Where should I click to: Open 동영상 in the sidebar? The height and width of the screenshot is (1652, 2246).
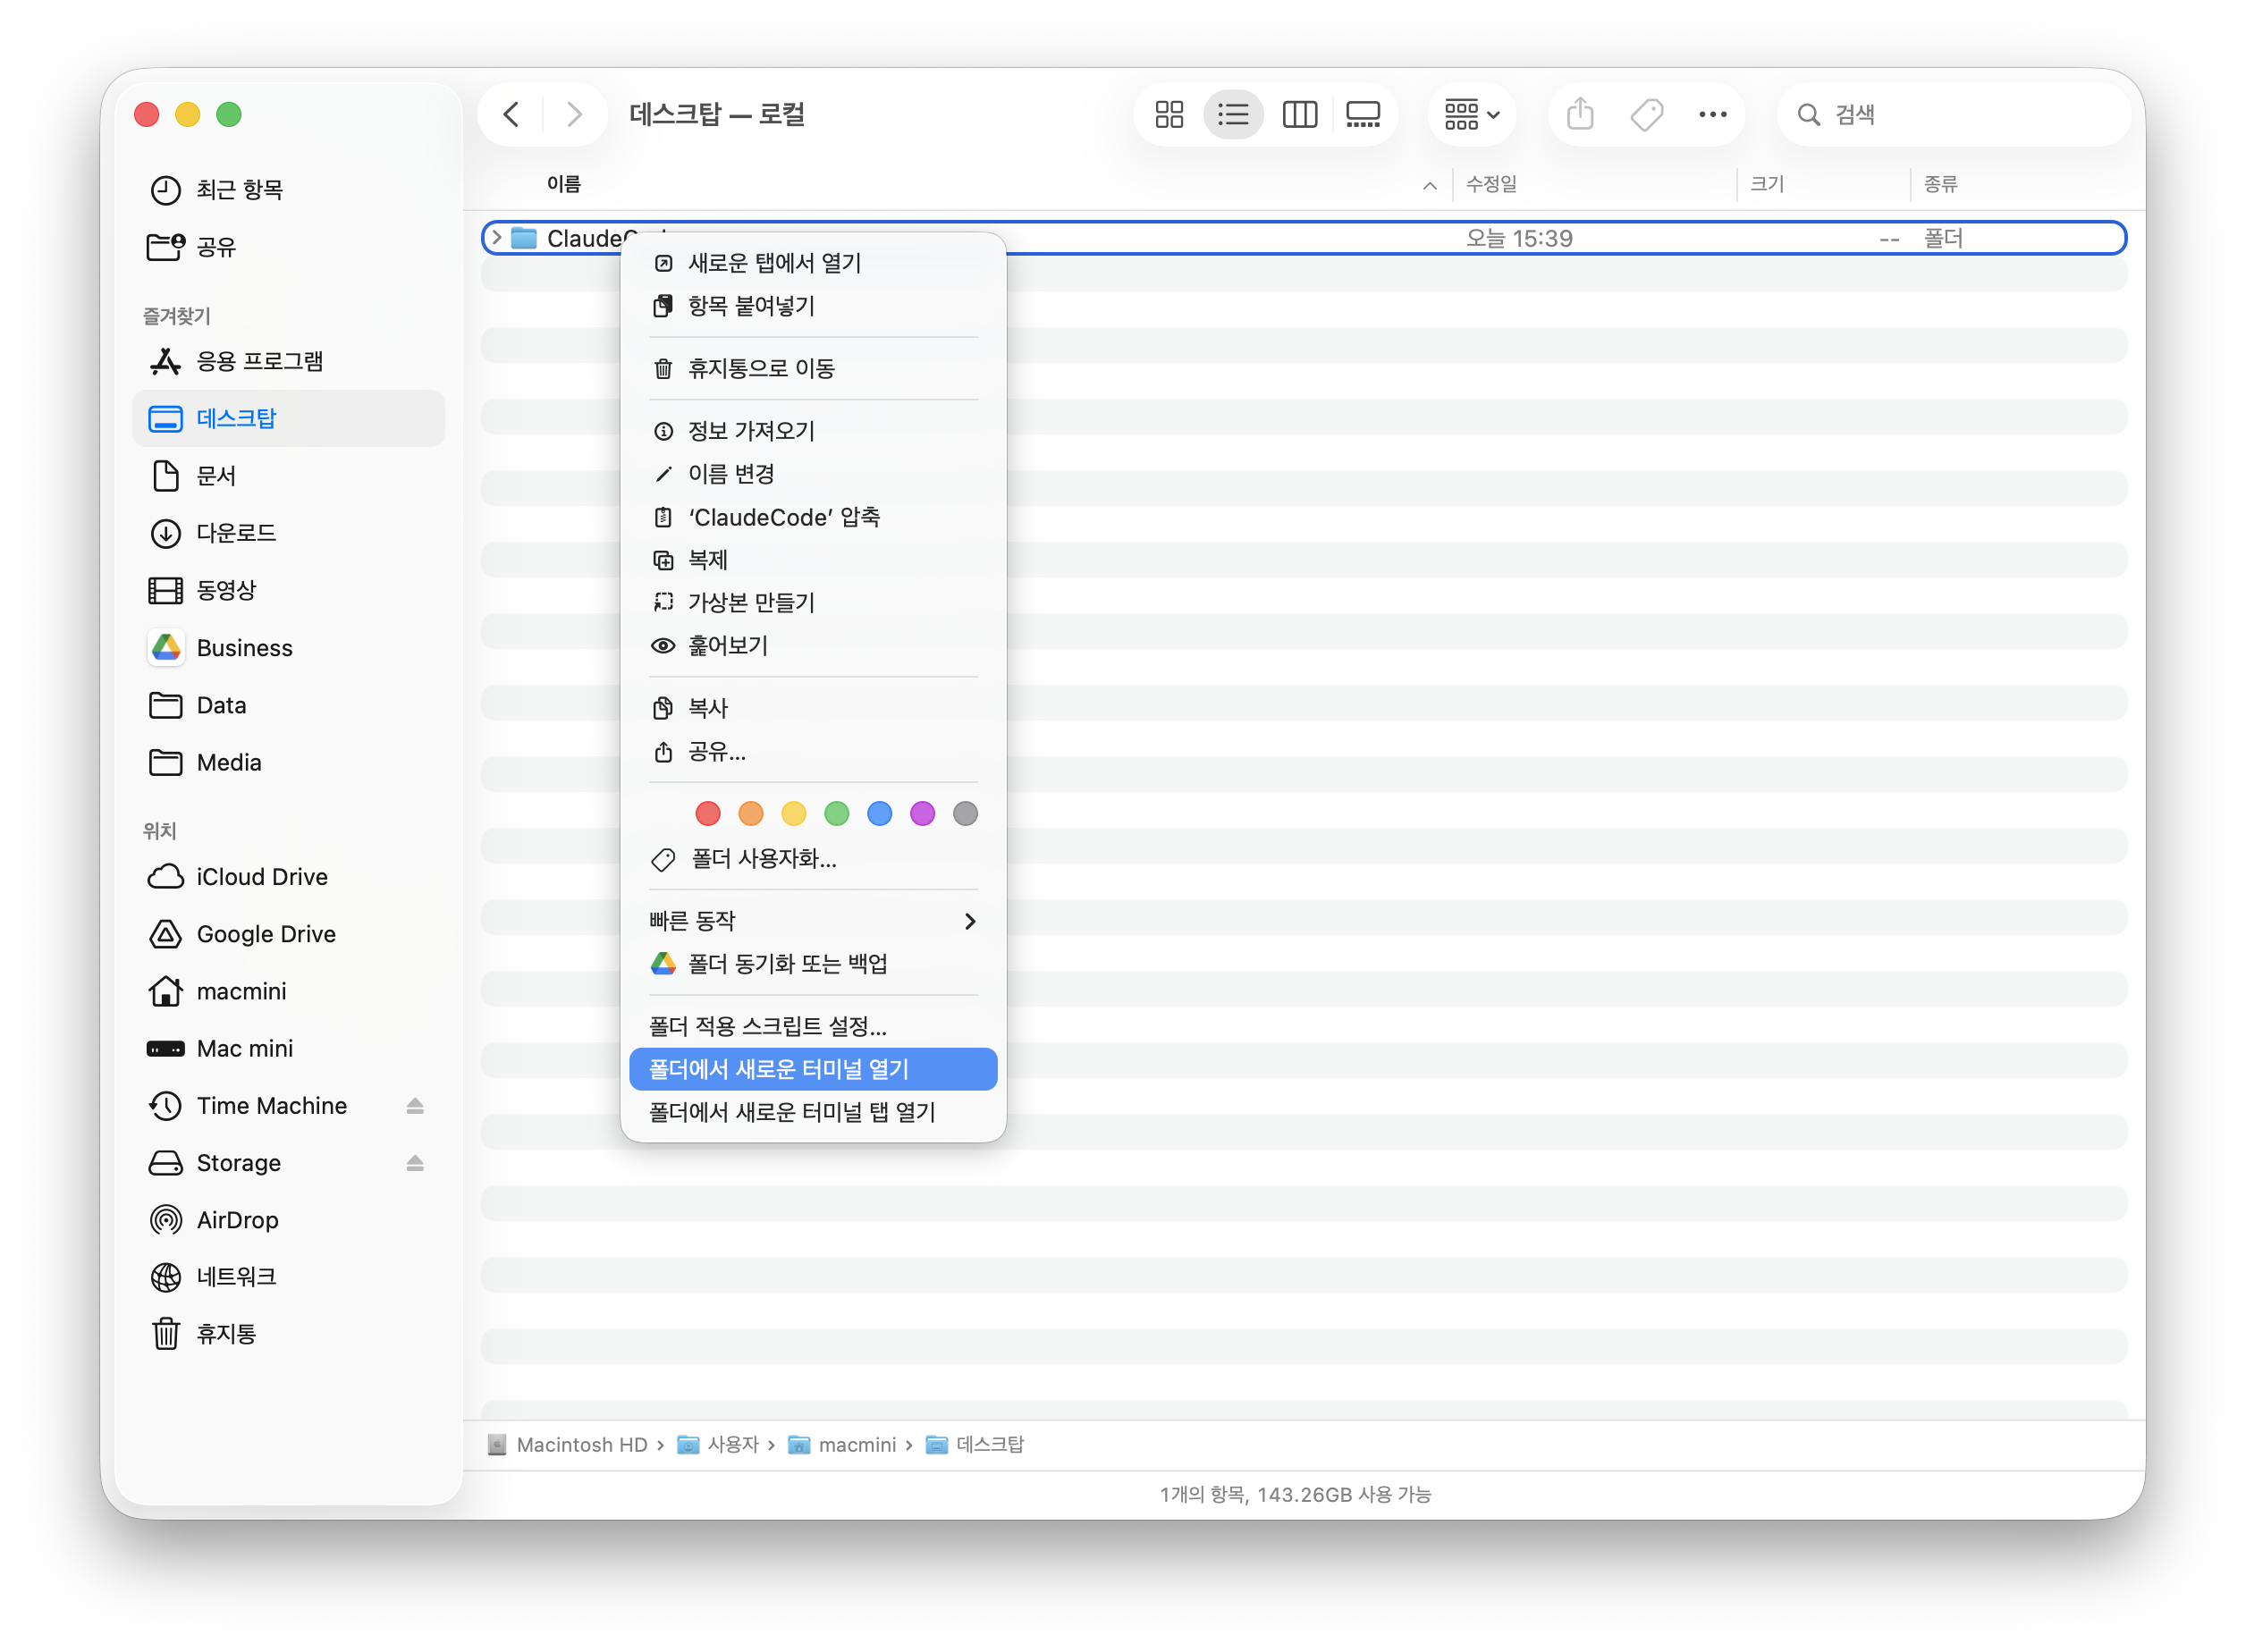click(x=288, y=590)
